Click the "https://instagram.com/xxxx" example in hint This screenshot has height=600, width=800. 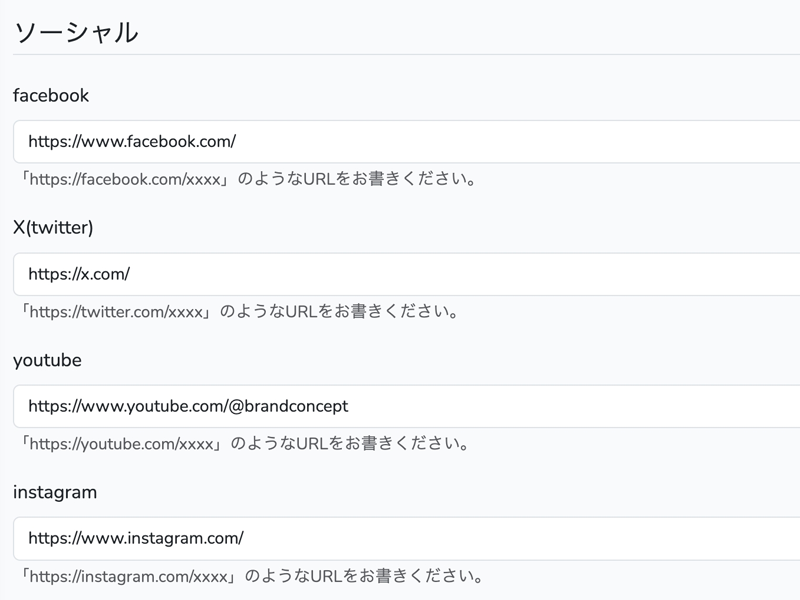pos(128,577)
